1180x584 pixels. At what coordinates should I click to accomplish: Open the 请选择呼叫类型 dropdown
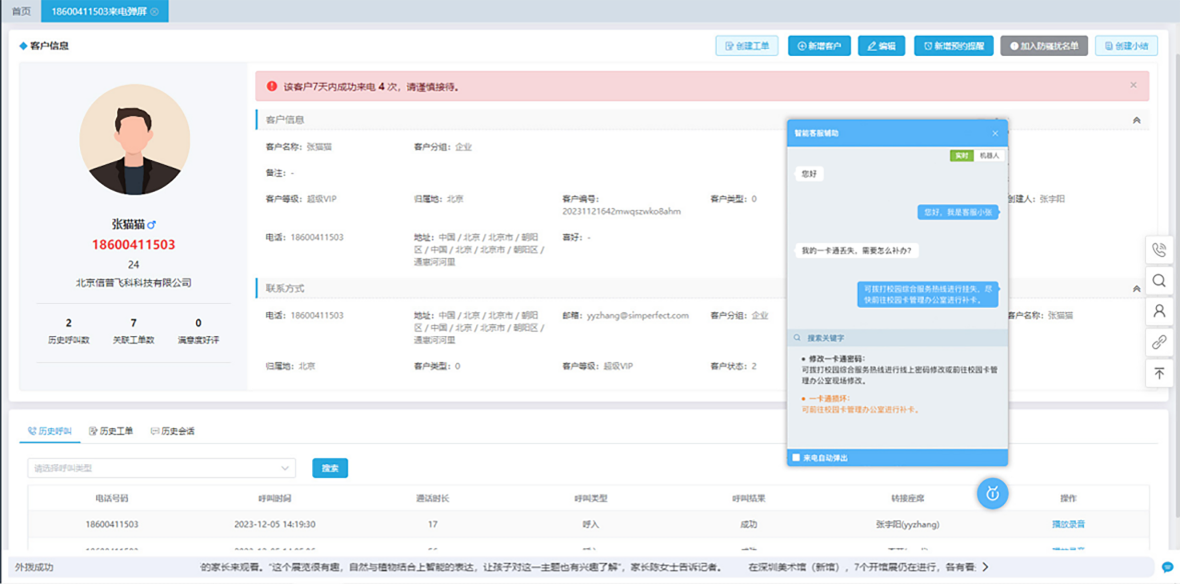(161, 468)
